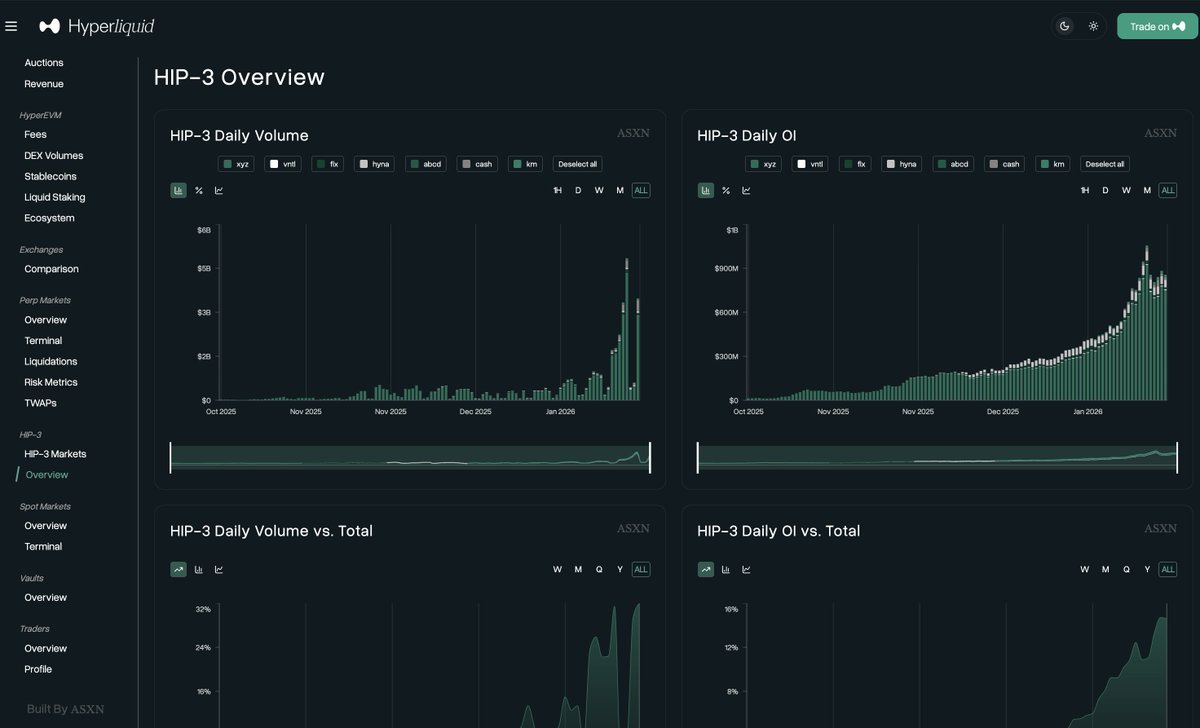The height and width of the screenshot is (728, 1200).
Task: Select area chart icon in Volume vs. Total
Action: 178,569
